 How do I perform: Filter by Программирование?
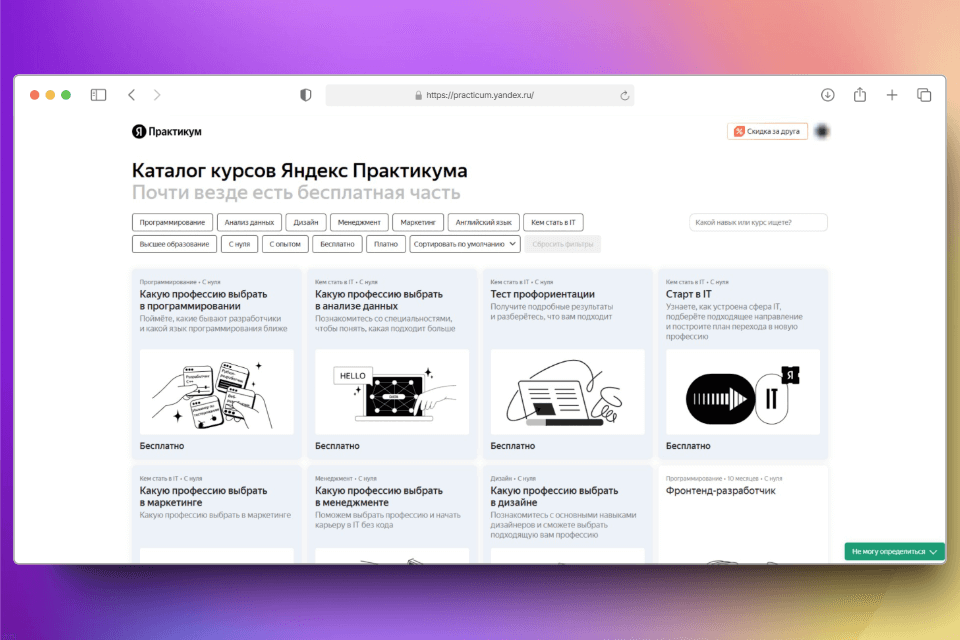172,222
